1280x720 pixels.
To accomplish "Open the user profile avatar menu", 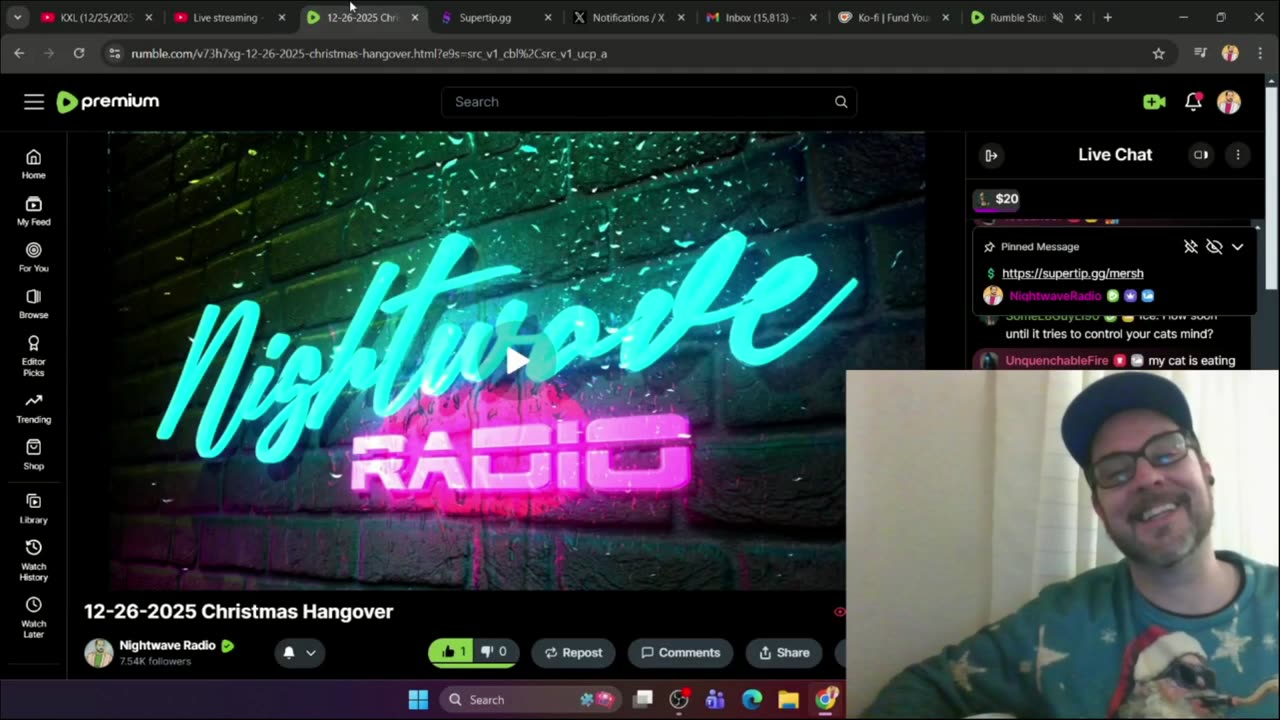I will (1229, 102).
